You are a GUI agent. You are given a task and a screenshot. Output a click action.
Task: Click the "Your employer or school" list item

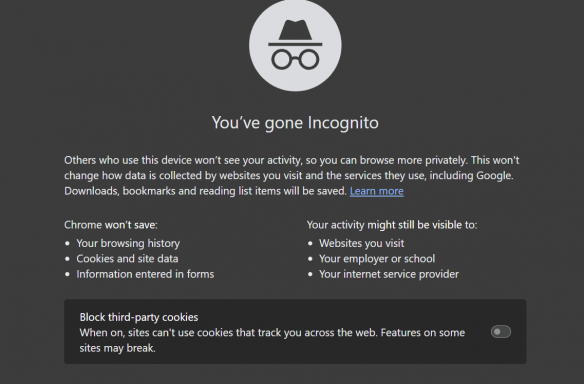(x=377, y=258)
